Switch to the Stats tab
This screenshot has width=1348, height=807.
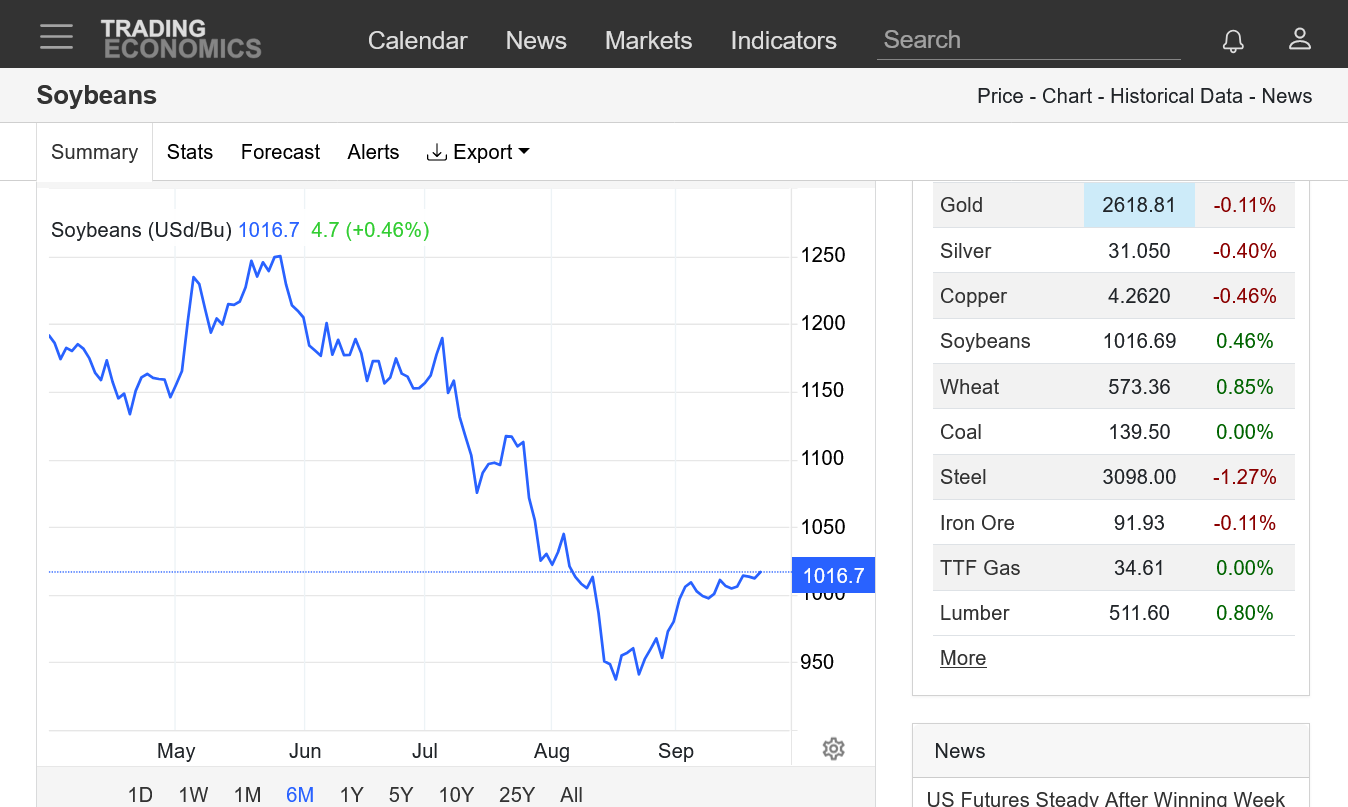(190, 152)
